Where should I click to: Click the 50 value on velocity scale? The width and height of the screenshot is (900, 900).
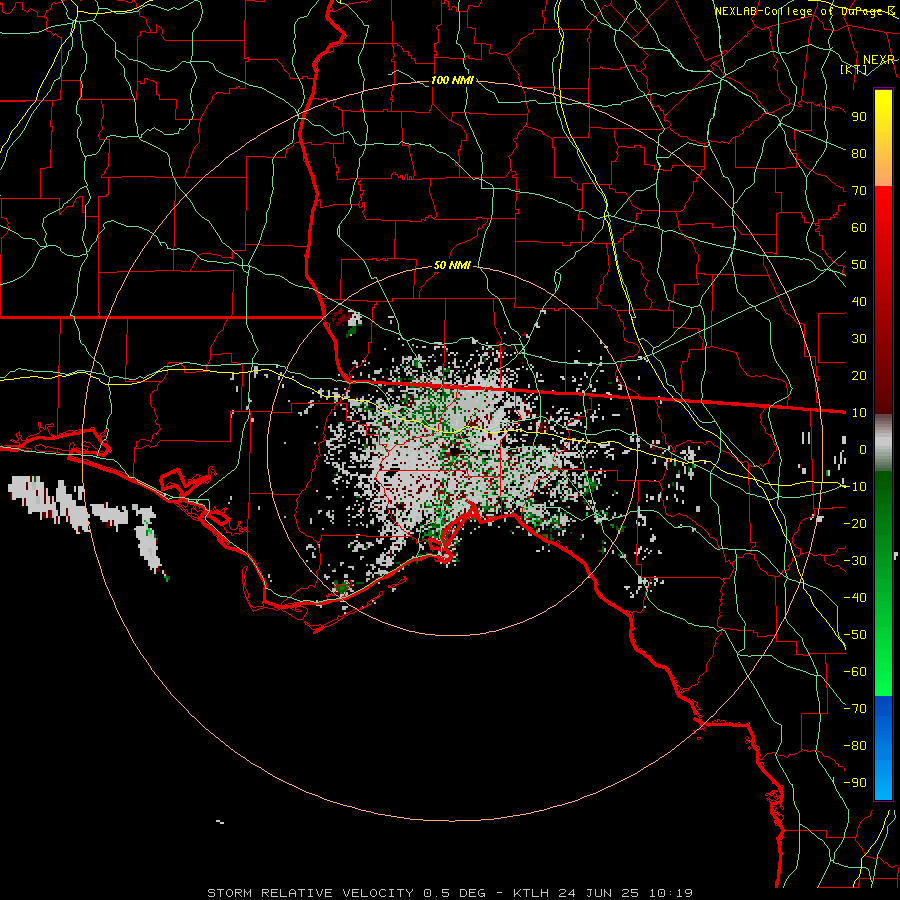coord(859,265)
